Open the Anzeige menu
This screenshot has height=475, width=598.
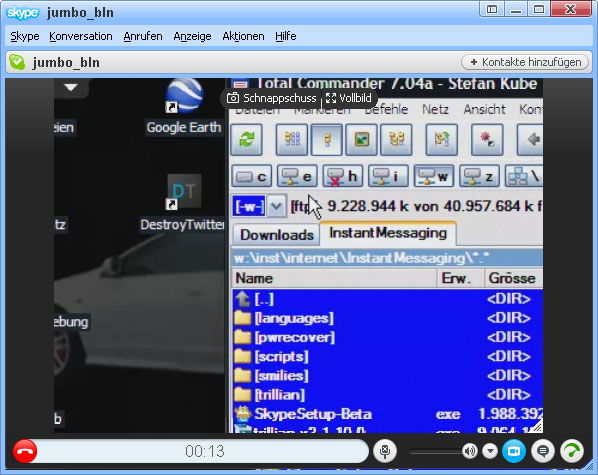(x=192, y=36)
